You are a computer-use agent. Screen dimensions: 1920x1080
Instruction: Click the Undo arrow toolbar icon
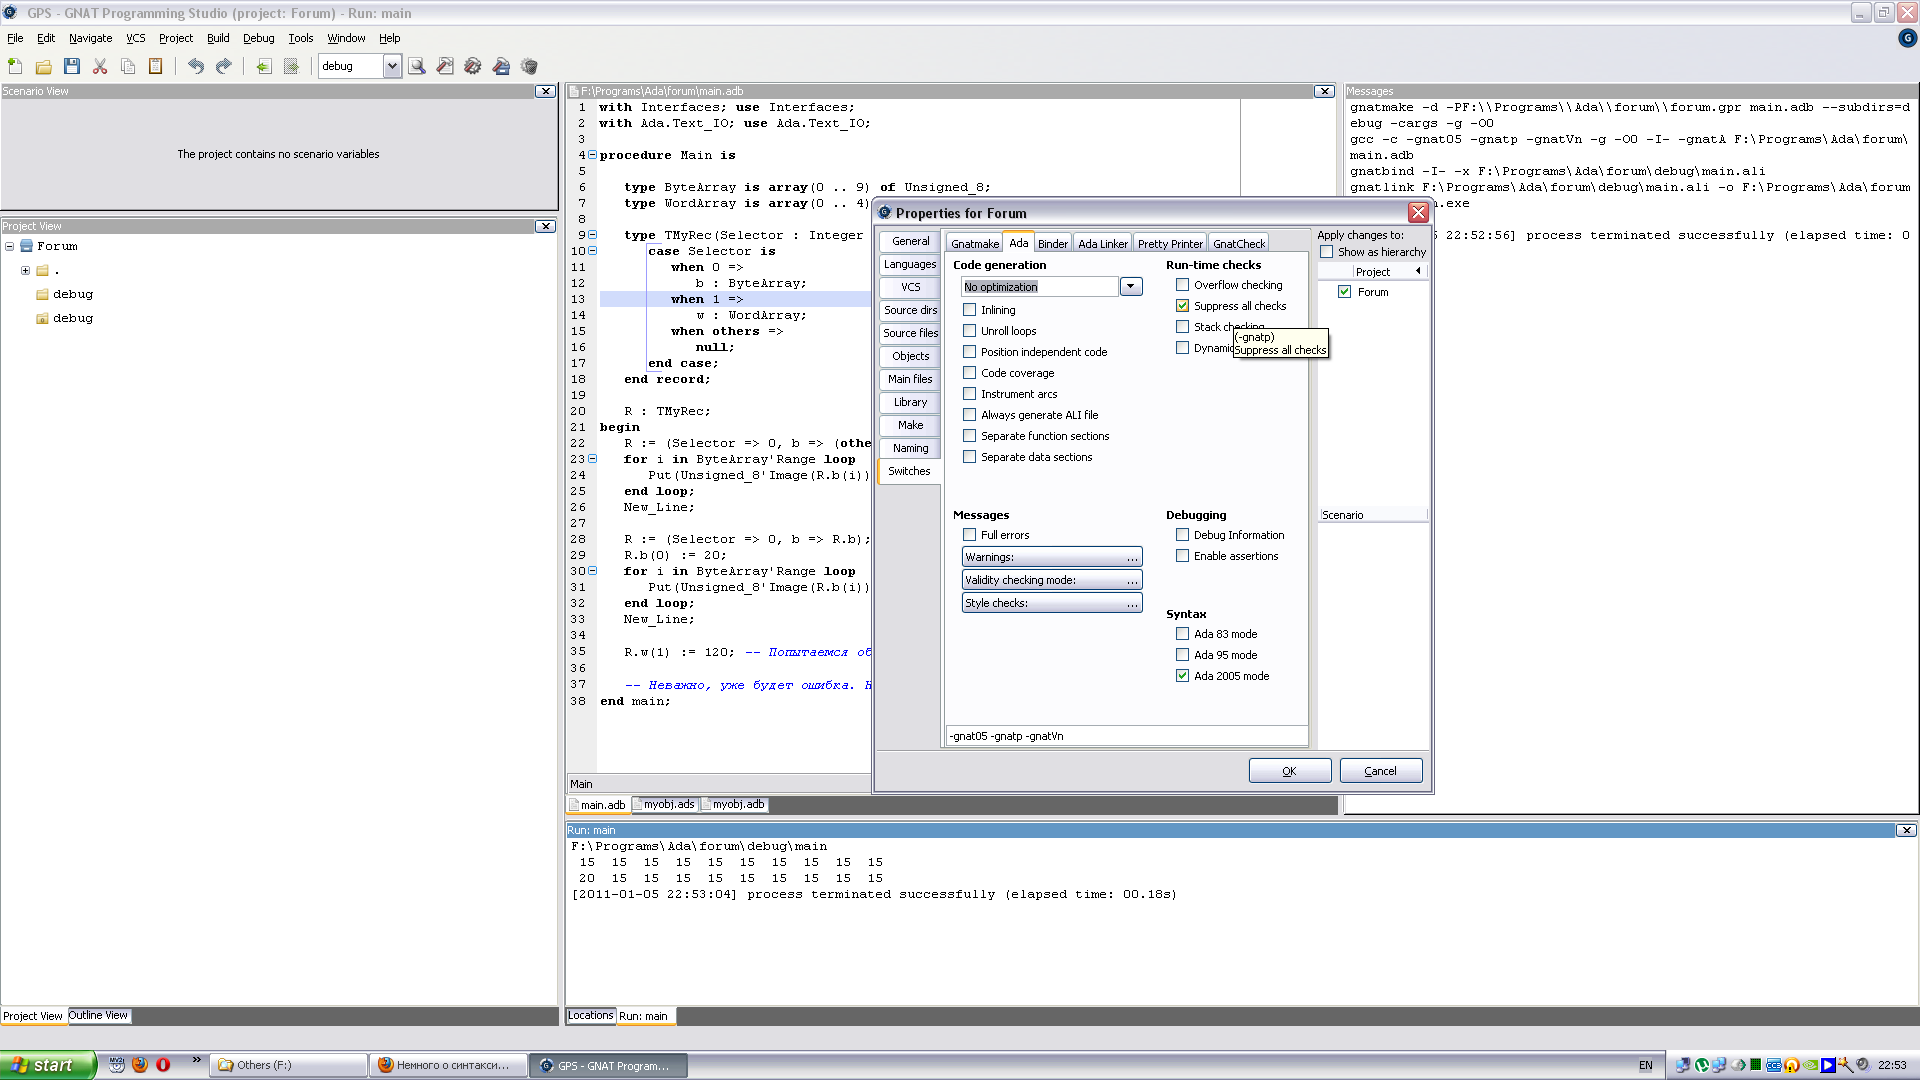coord(196,66)
